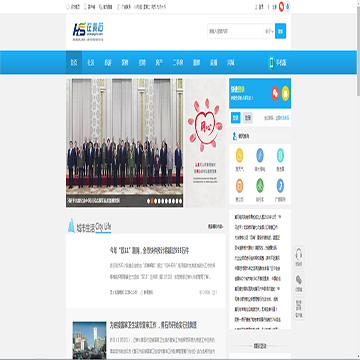Viewport: 360px width, 360px height.
Task: Click the building icon beside City Life
Action: click(x=71, y=225)
